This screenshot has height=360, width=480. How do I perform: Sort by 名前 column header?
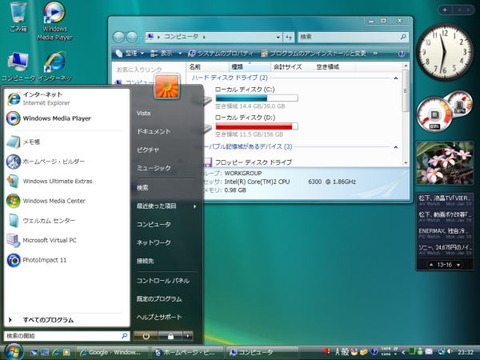coord(208,67)
